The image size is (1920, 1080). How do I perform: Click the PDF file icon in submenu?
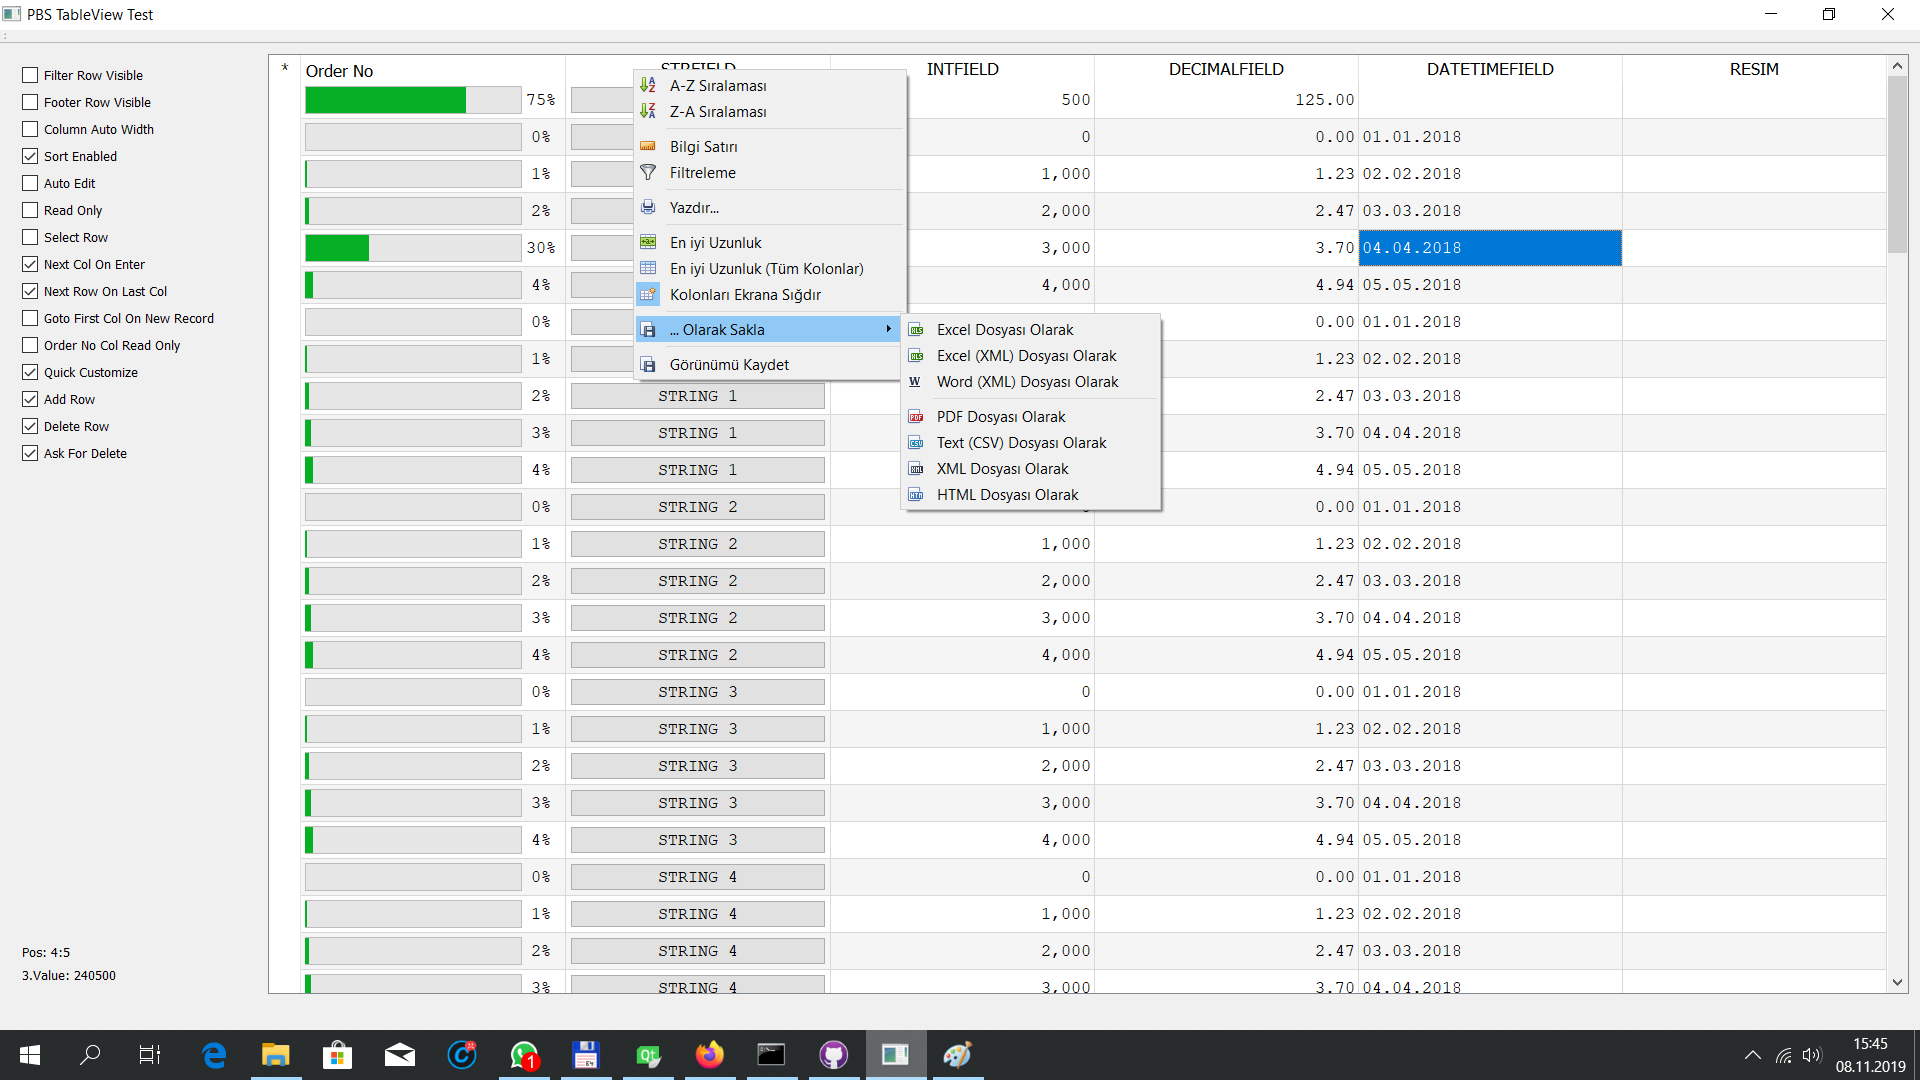pos(916,416)
